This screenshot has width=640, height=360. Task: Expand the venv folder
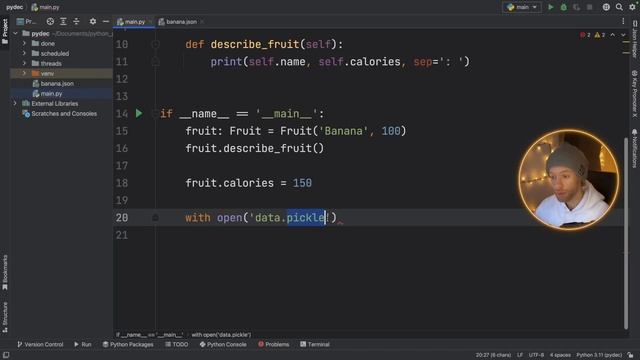(x=24, y=73)
